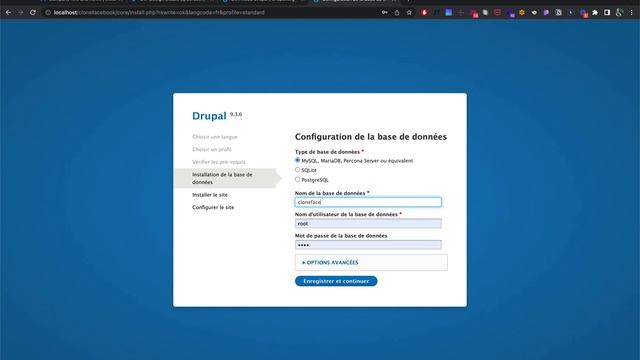
Task: Select the PostgreSQL database type
Action: [298, 180]
